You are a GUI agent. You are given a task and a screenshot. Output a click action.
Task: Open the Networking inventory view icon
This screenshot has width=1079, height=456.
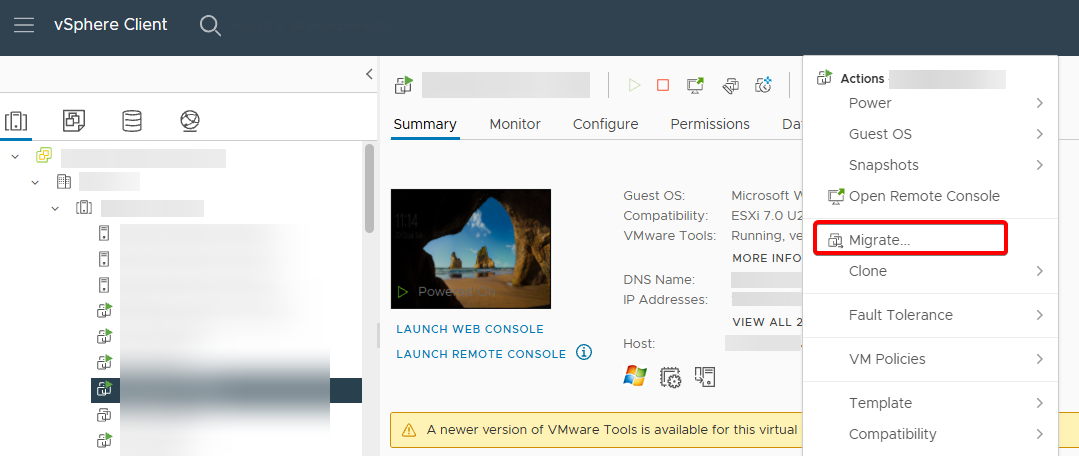click(190, 121)
